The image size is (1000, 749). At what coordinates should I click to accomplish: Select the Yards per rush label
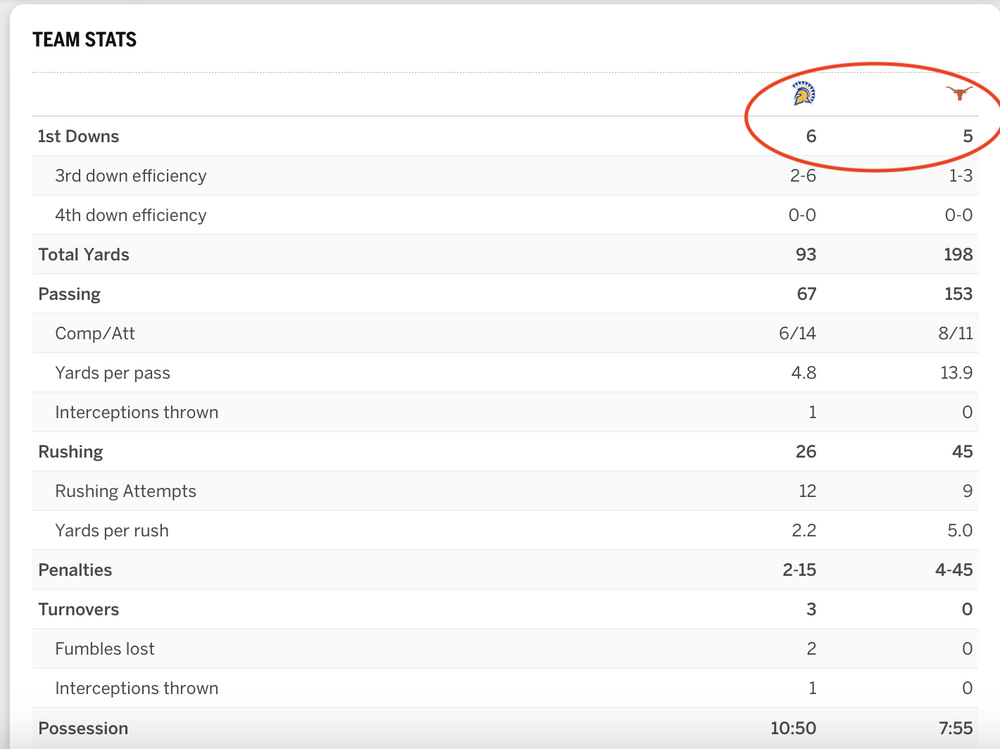[x=112, y=531]
